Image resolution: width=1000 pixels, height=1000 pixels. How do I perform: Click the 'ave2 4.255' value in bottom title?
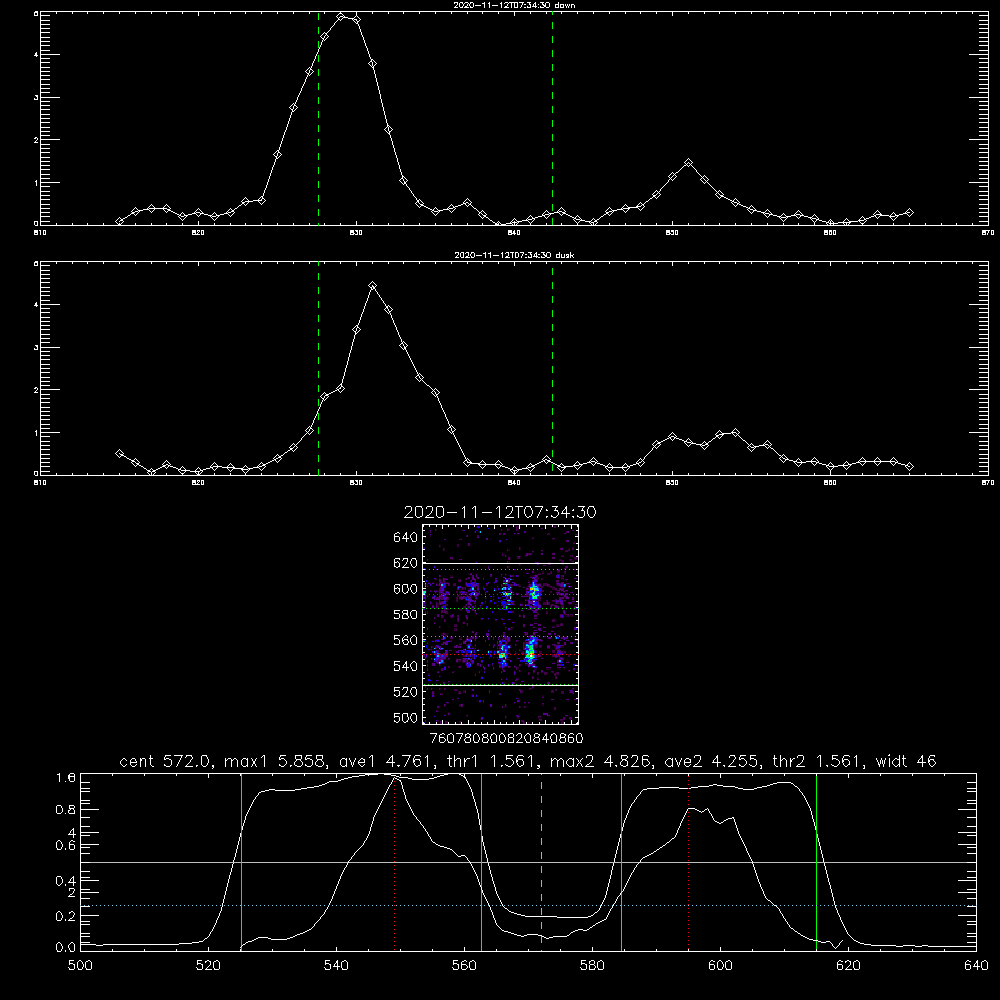713,761
